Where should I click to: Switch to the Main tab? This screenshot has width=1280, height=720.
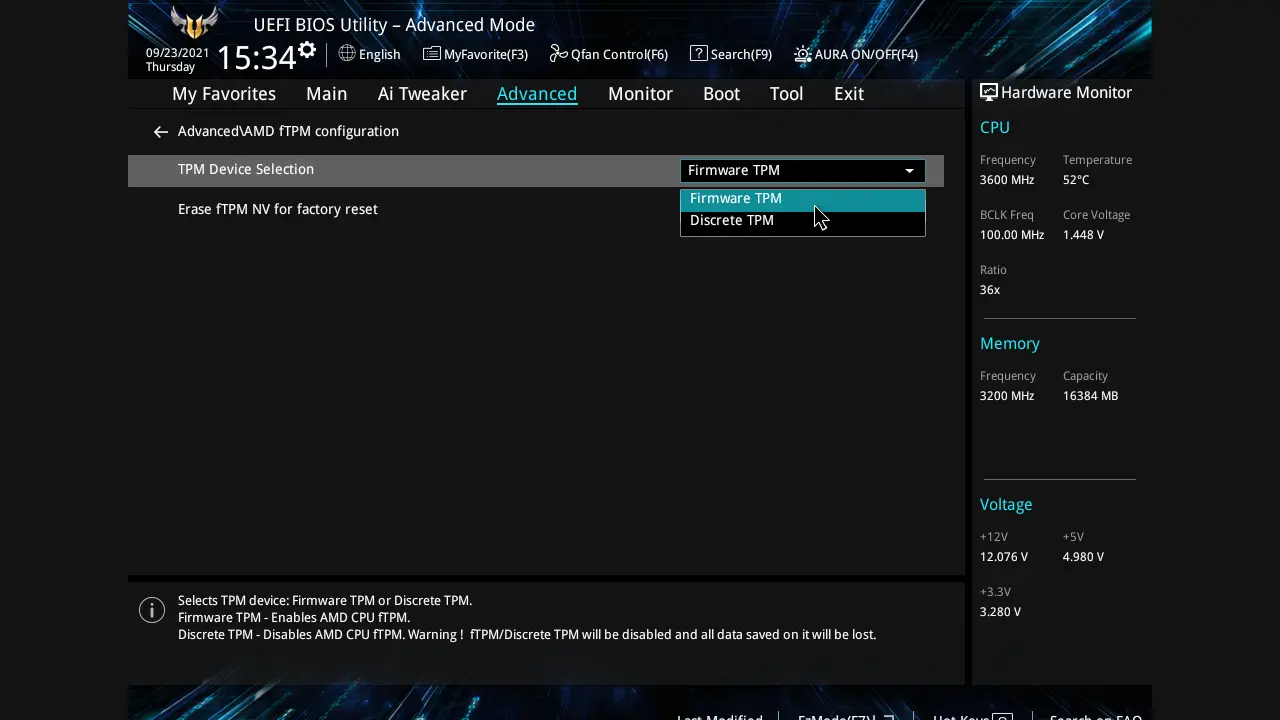327,94
